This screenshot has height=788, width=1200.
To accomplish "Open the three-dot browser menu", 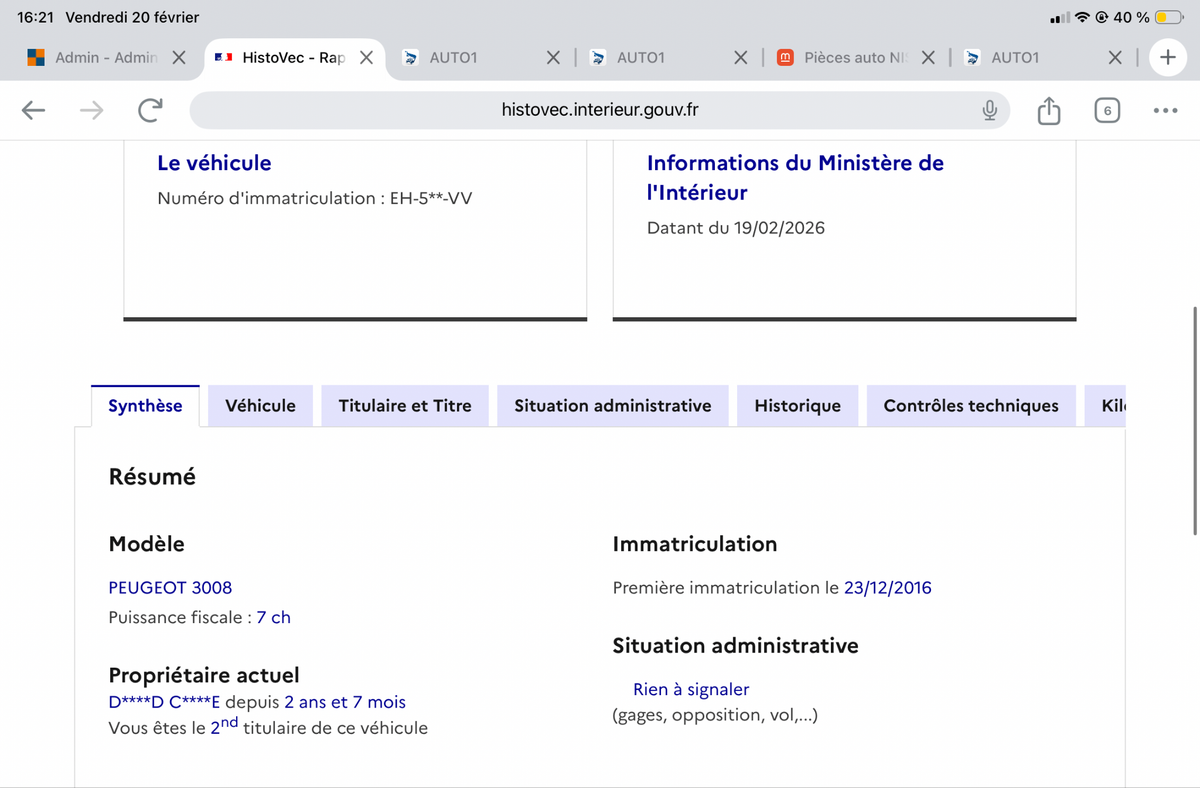I will (x=1164, y=110).
